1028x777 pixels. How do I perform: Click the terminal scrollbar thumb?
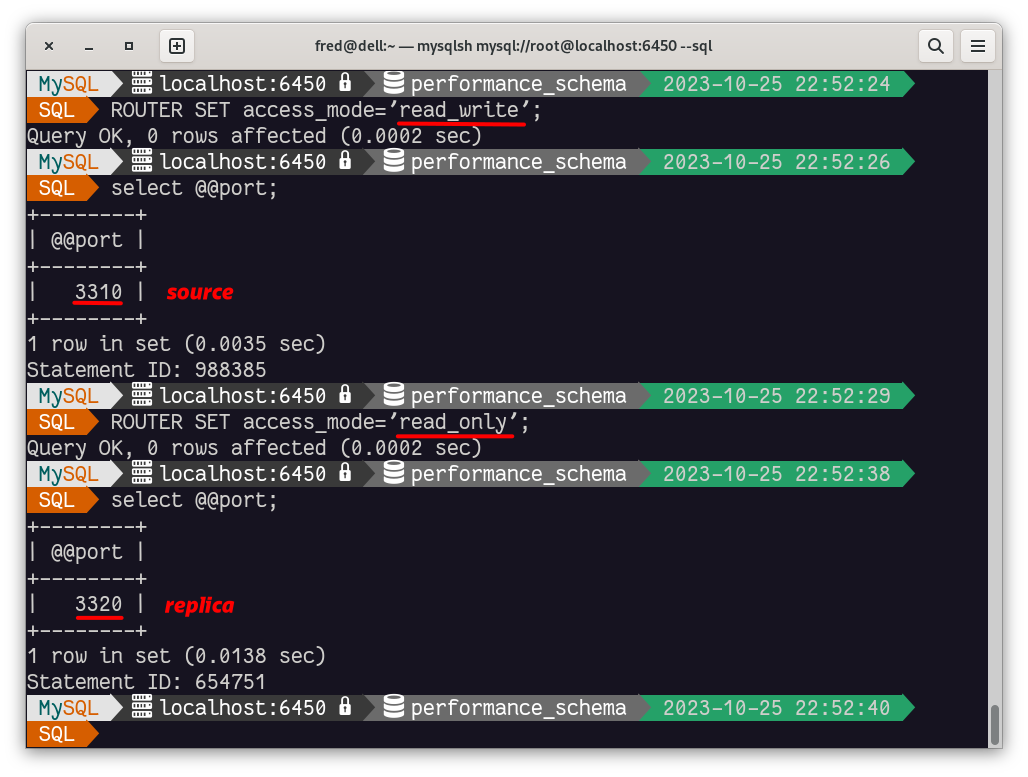[995, 725]
